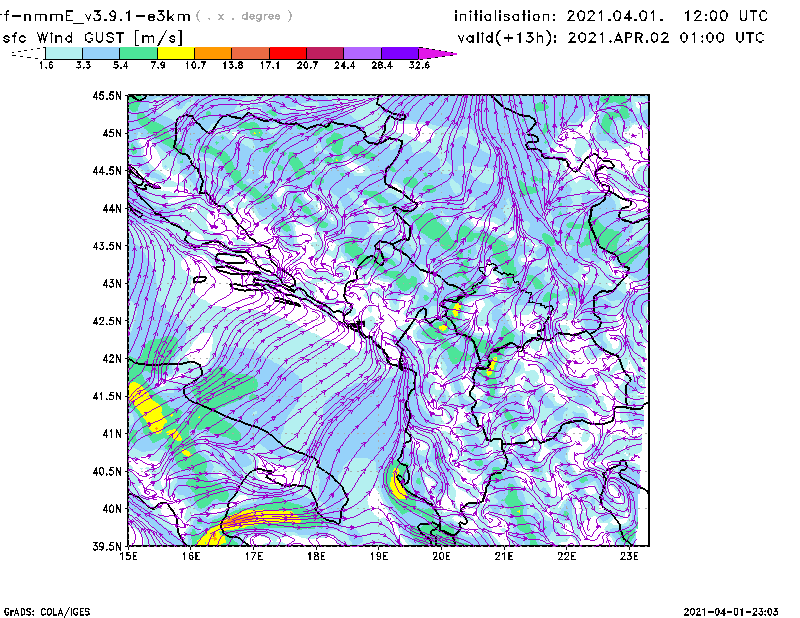Click the 21E longitude label
This screenshot has height=618, width=800.
click(x=504, y=556)
